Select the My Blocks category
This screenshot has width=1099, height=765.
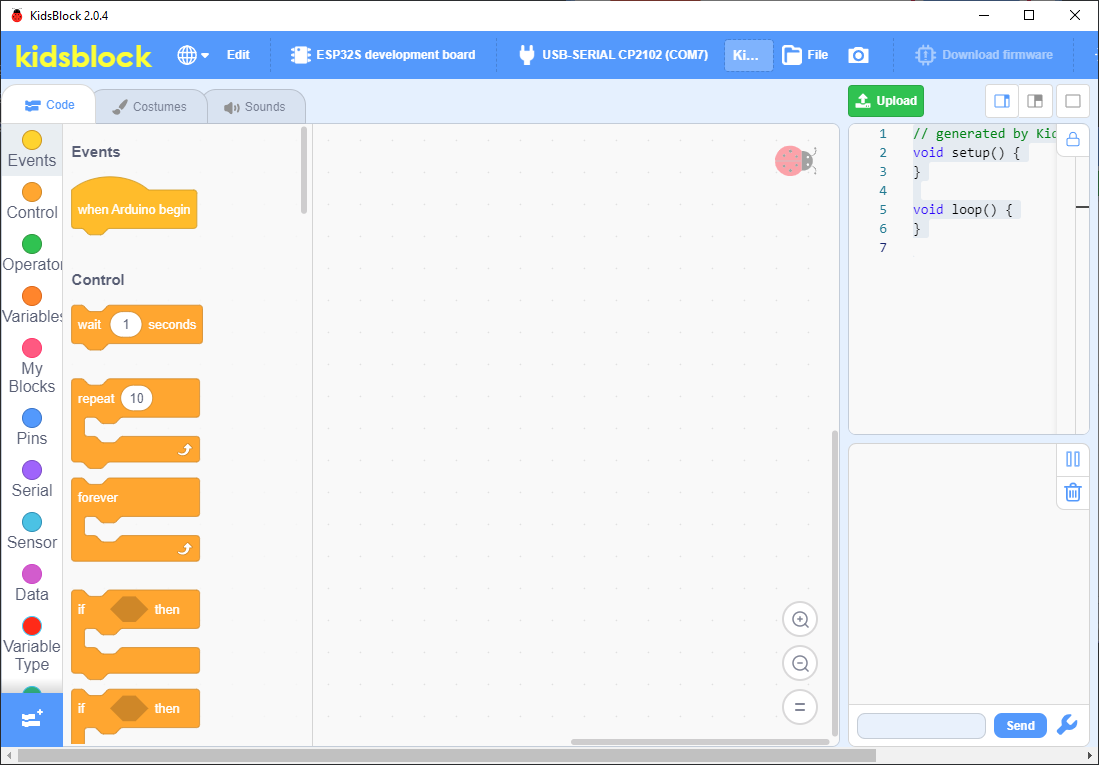coord(32,367)
